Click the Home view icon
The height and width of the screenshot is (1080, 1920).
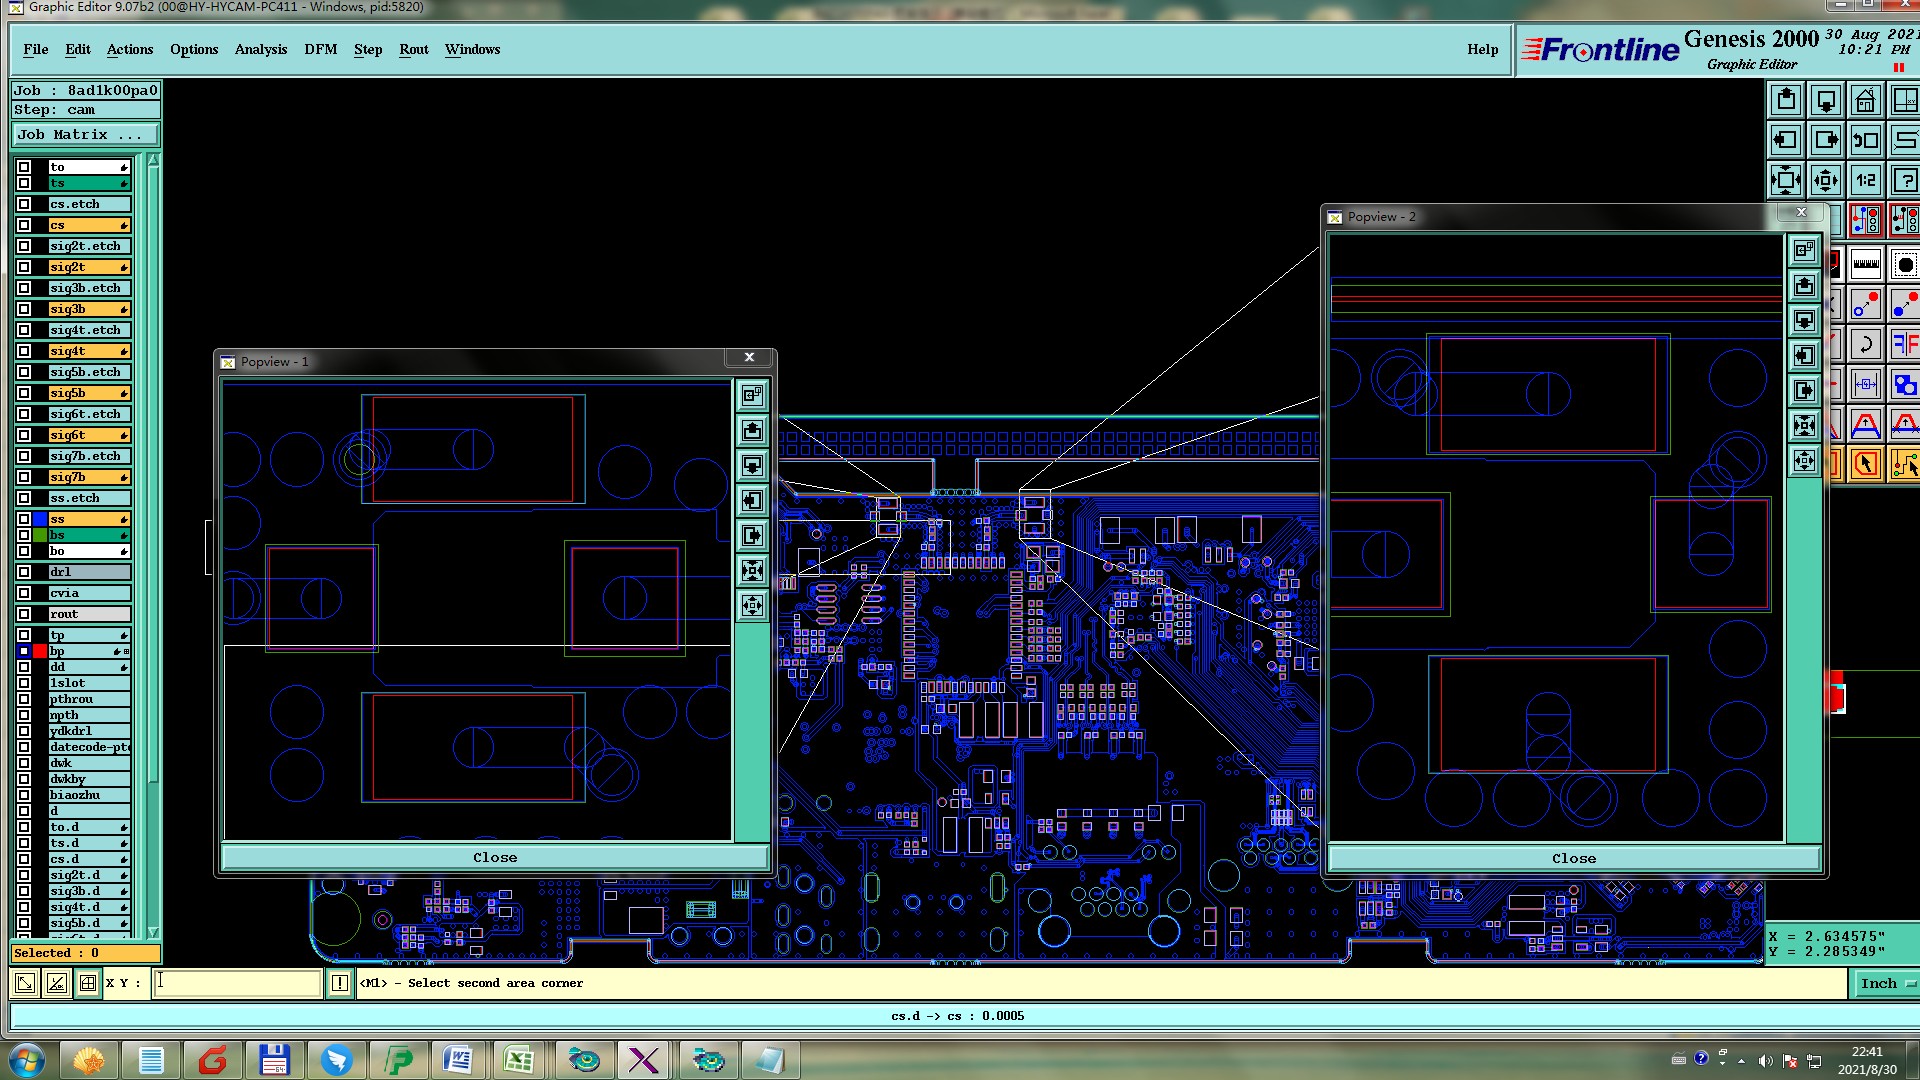pos(1865,101)
